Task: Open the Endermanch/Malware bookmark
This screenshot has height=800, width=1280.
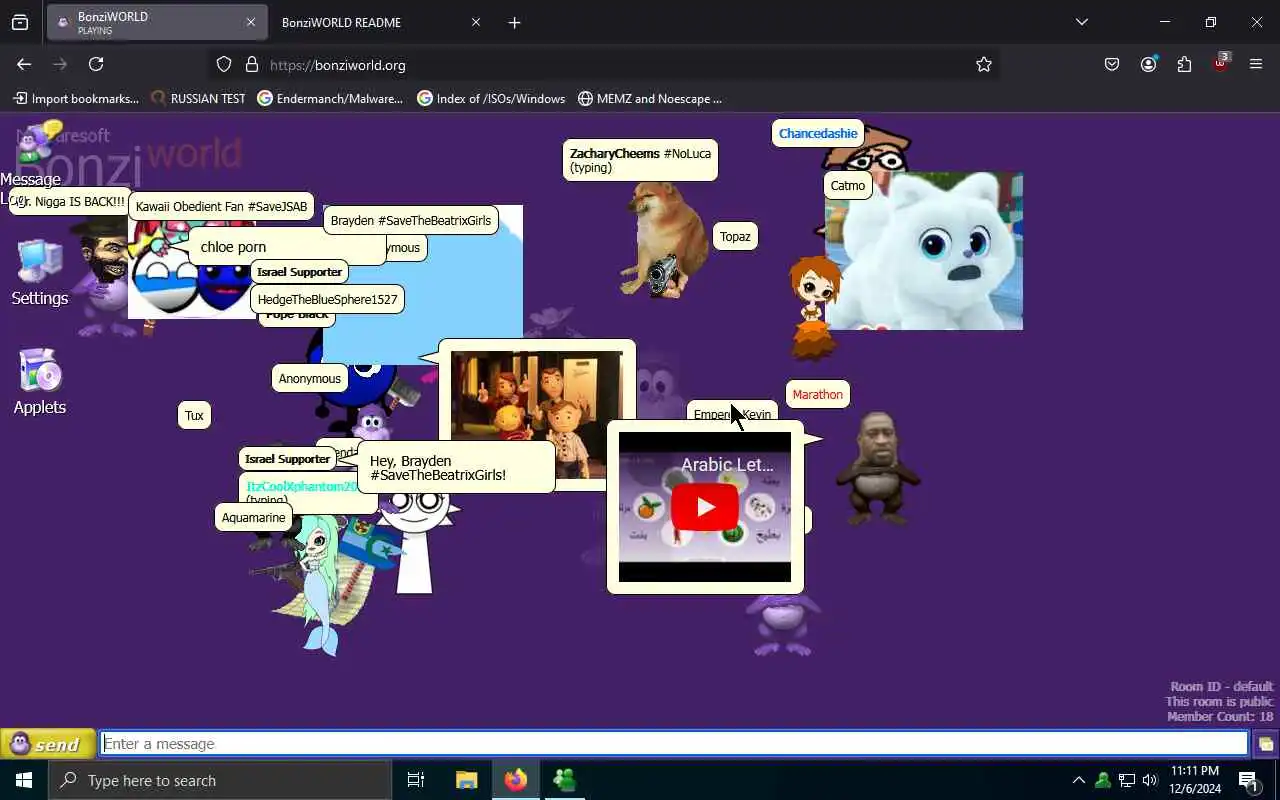Action: point(331,98)
